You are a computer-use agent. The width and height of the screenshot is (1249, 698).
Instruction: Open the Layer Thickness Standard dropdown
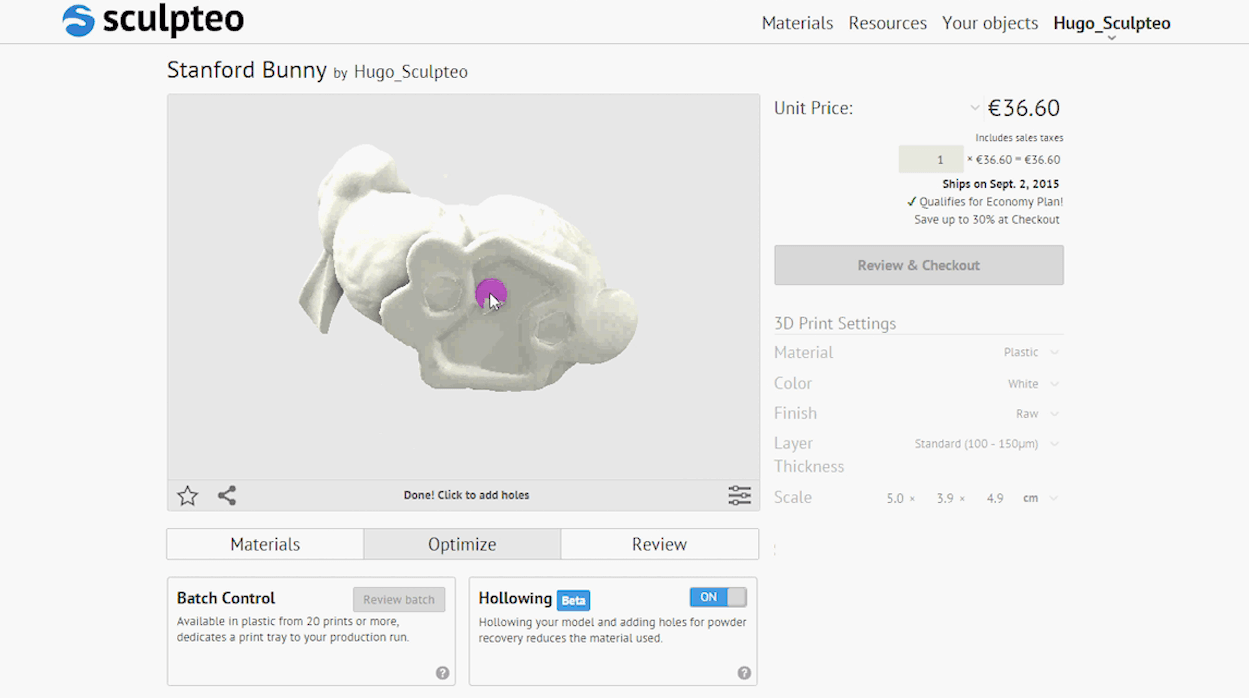pos(985,444)
